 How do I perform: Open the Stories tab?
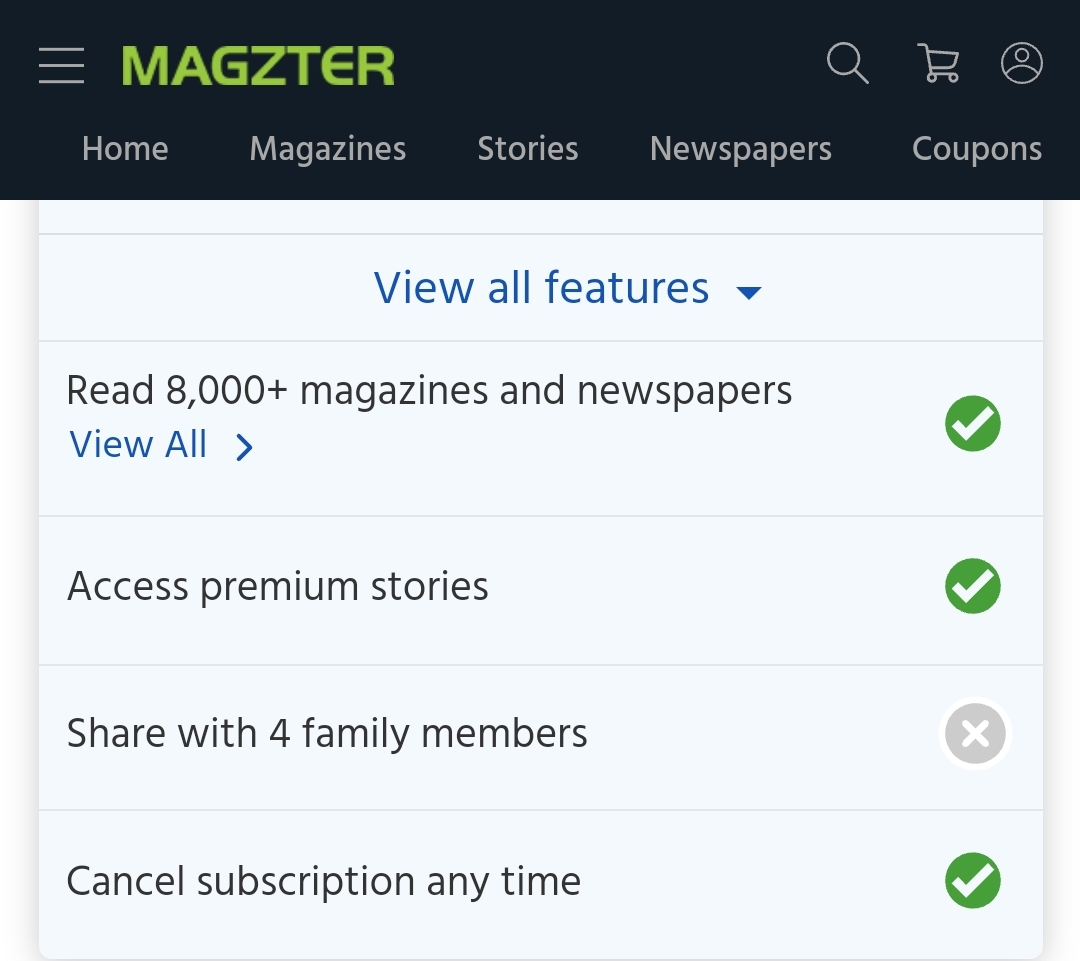(x=528, y=149)
